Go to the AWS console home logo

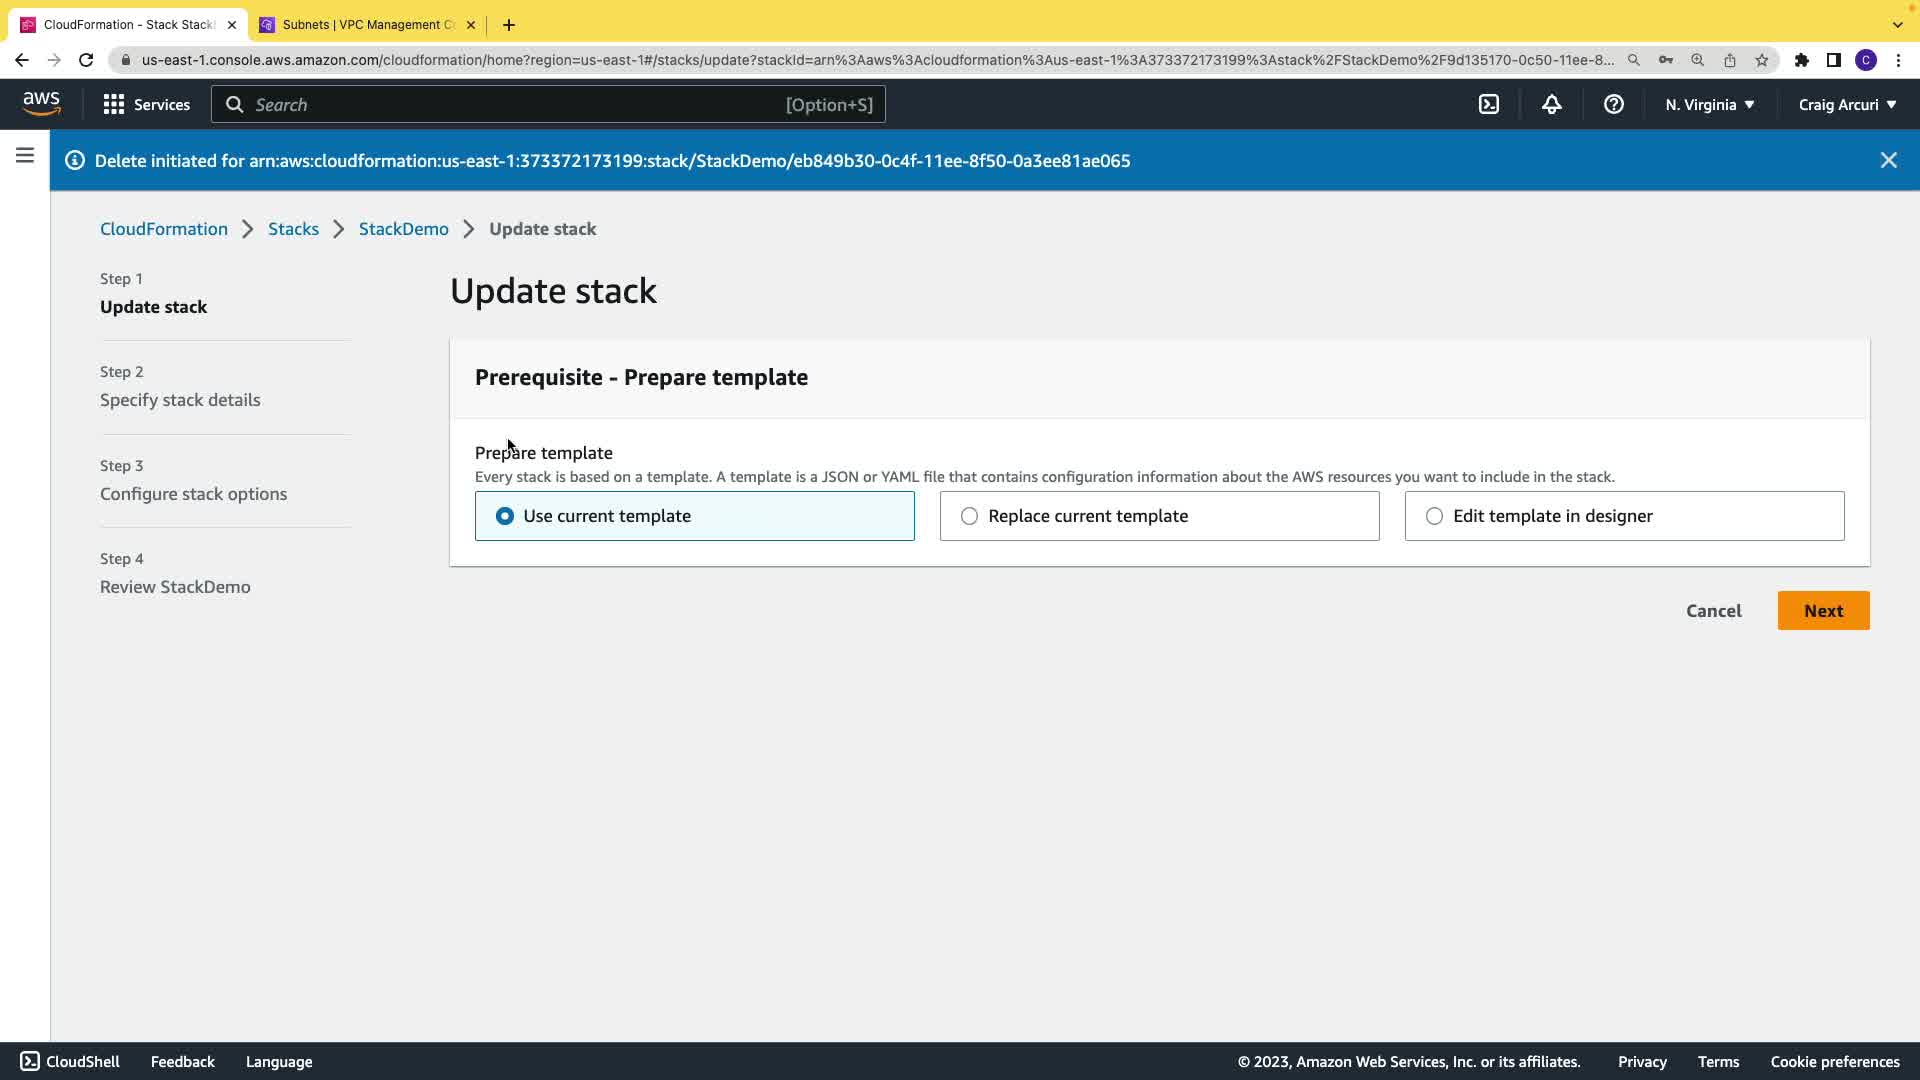click(x=41, y=103)
